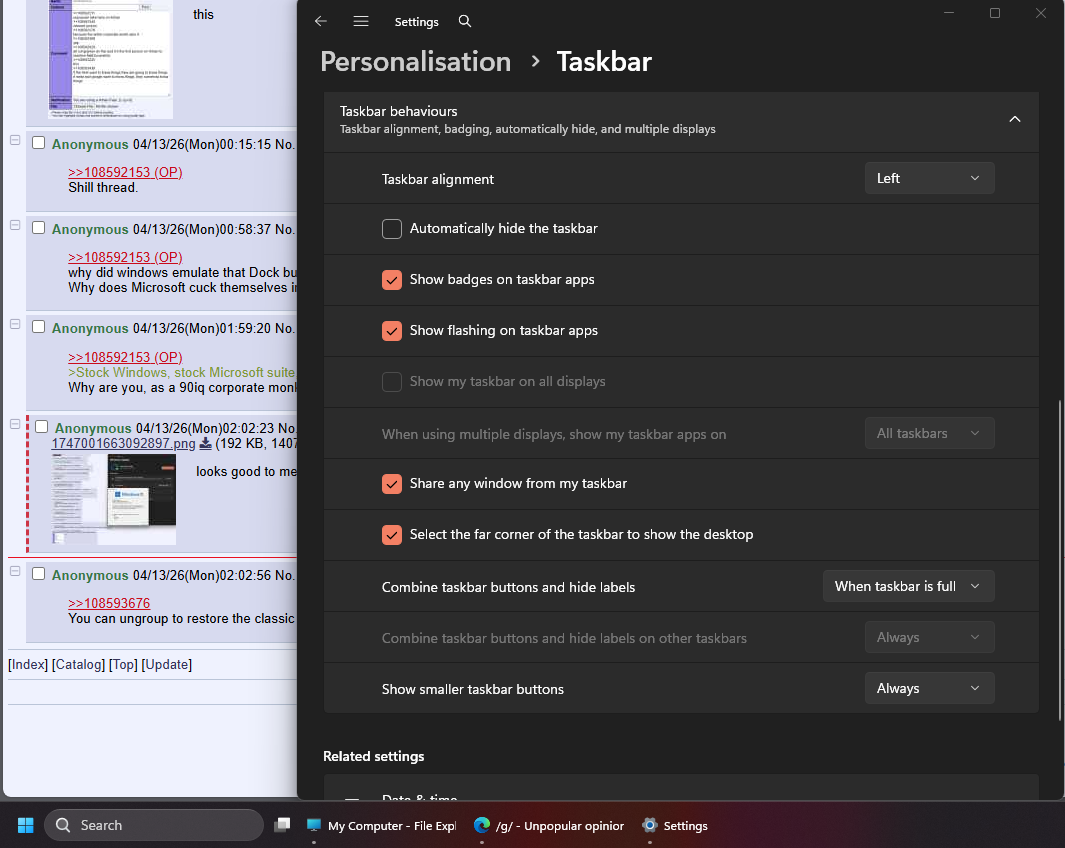Uncheck Show flashing on taskbar apps

tap(392, 331)
